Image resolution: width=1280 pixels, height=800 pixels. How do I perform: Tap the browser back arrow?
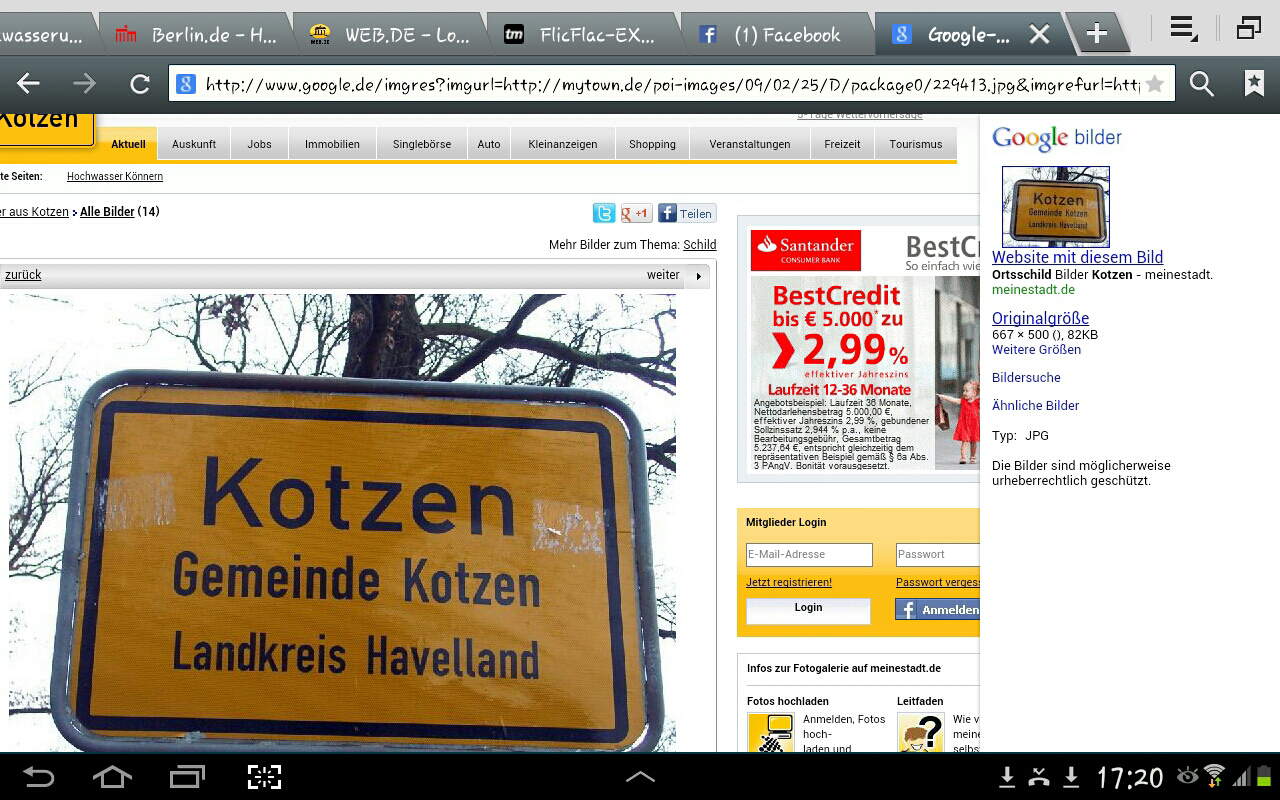(28, 84)
